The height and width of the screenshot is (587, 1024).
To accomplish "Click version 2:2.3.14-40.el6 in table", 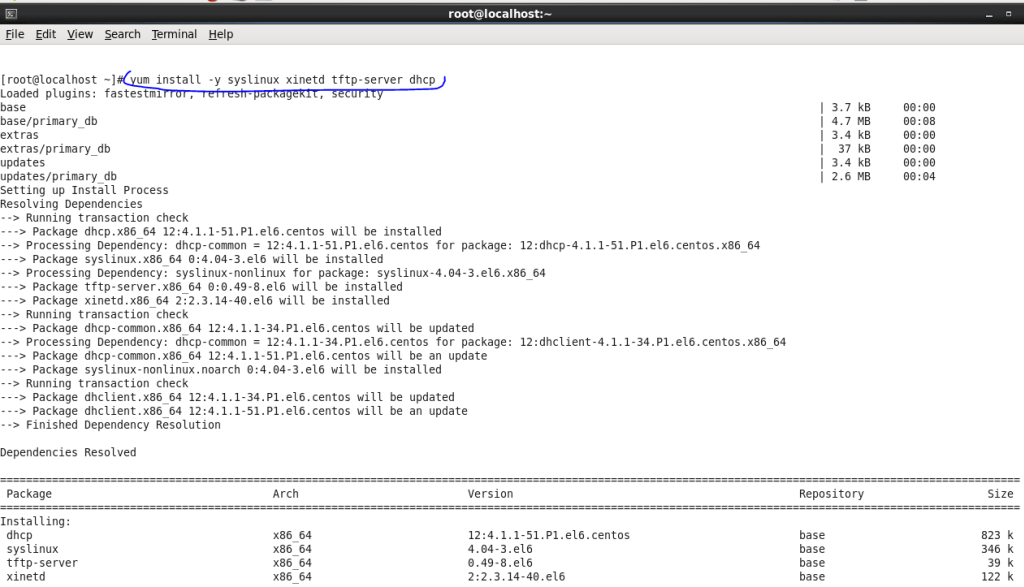I will point(516,577).
